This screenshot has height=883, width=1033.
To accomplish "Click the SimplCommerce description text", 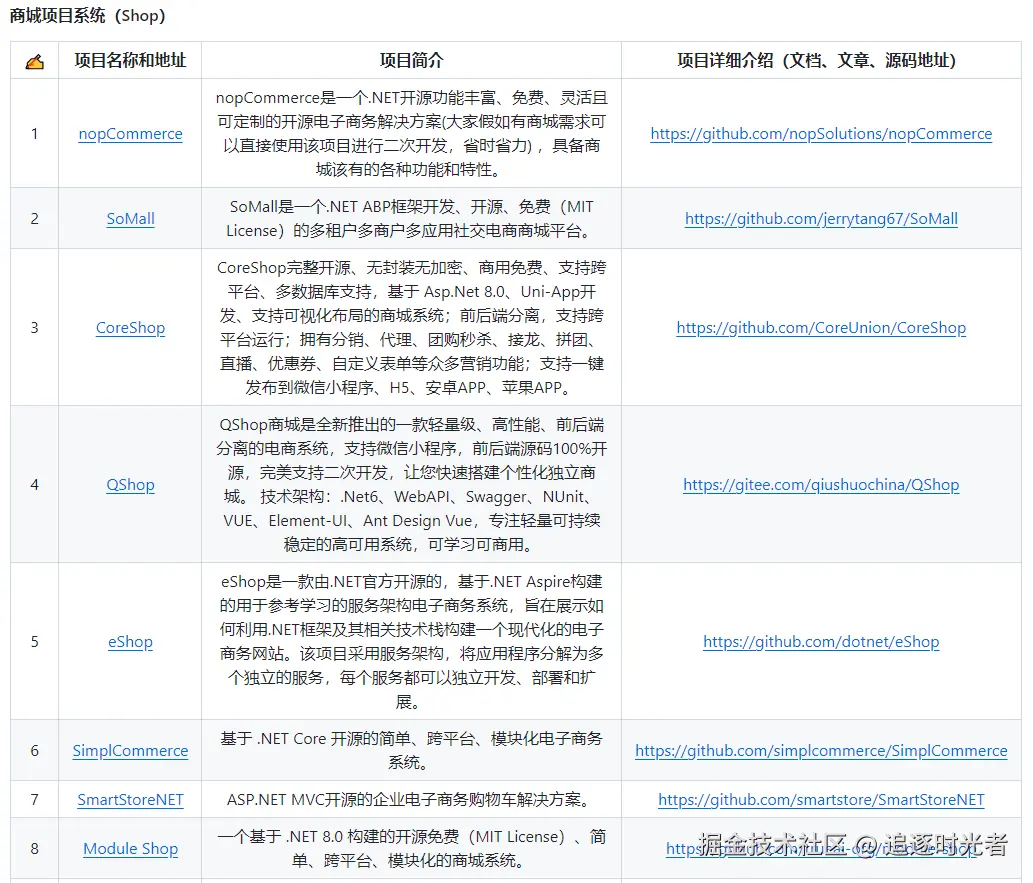I will [411, 751].
